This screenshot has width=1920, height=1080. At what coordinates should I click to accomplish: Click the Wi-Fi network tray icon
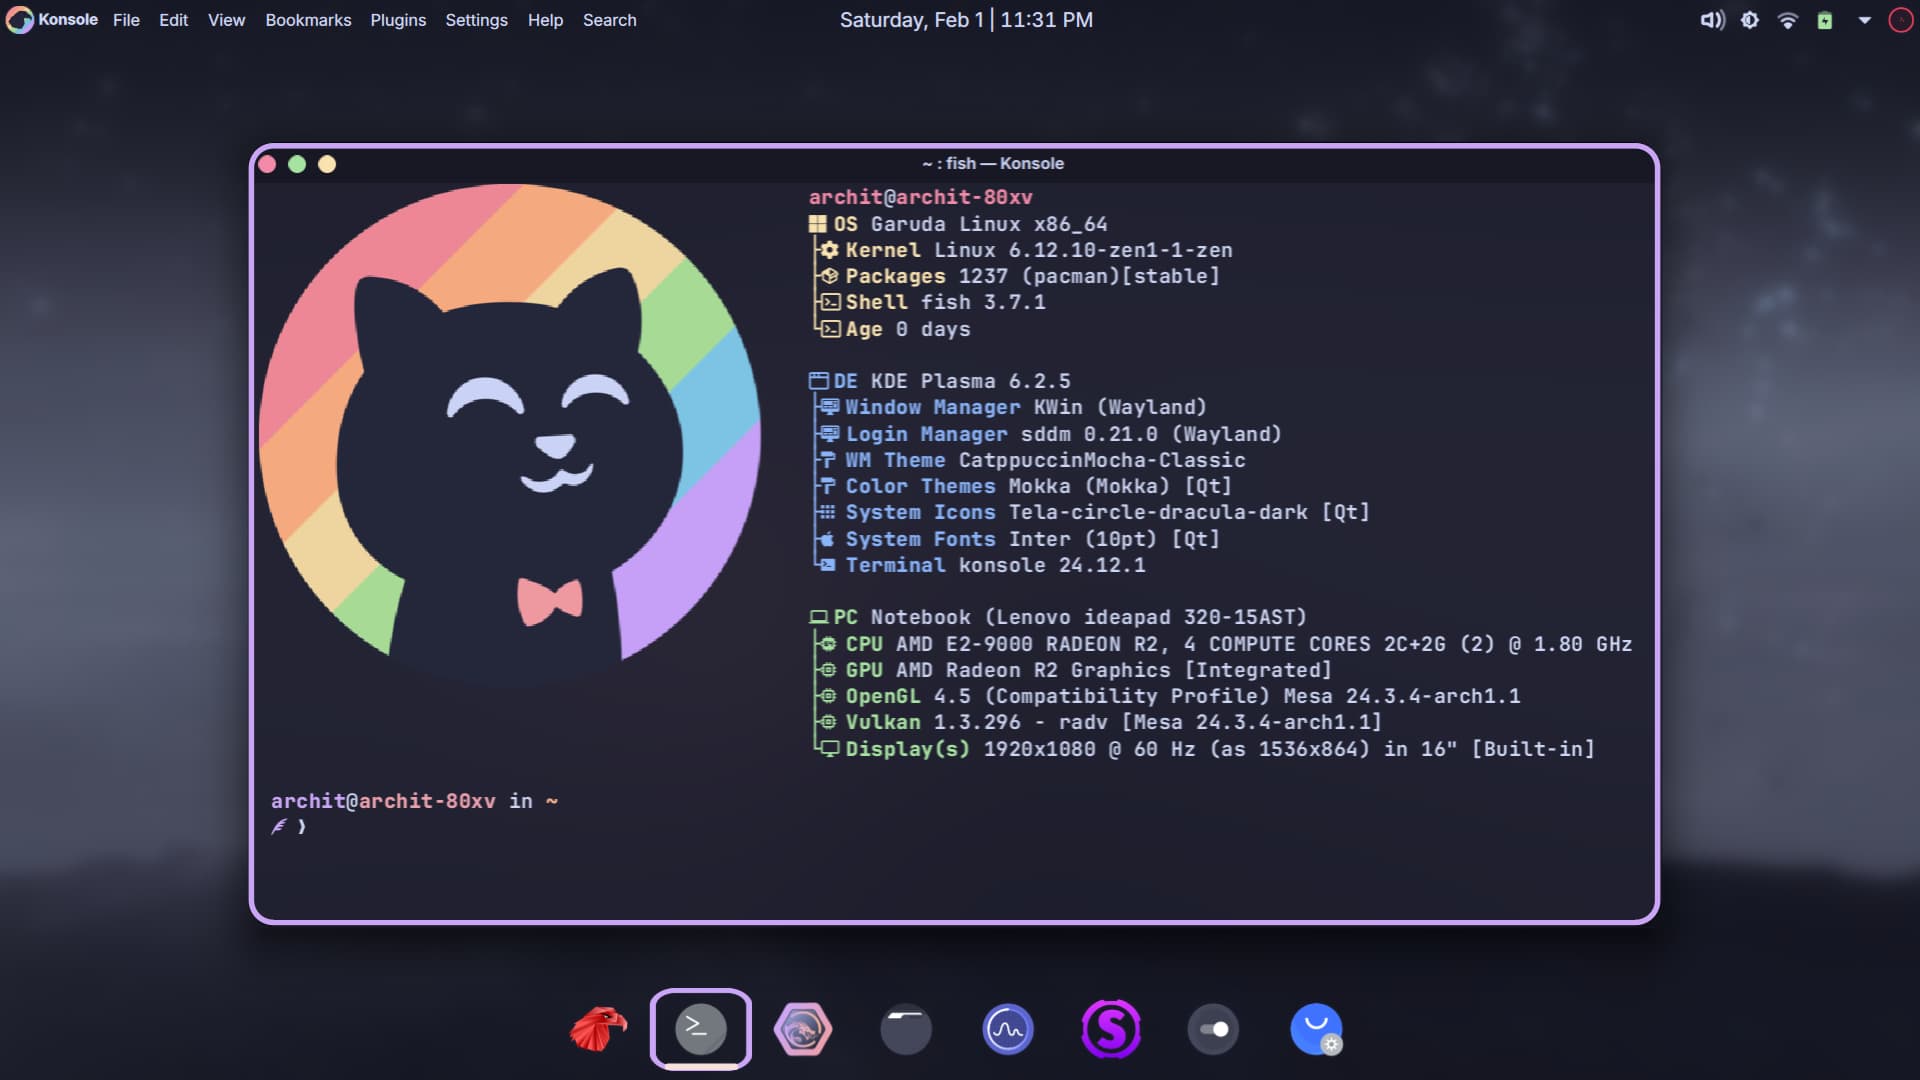point(1788,20)
